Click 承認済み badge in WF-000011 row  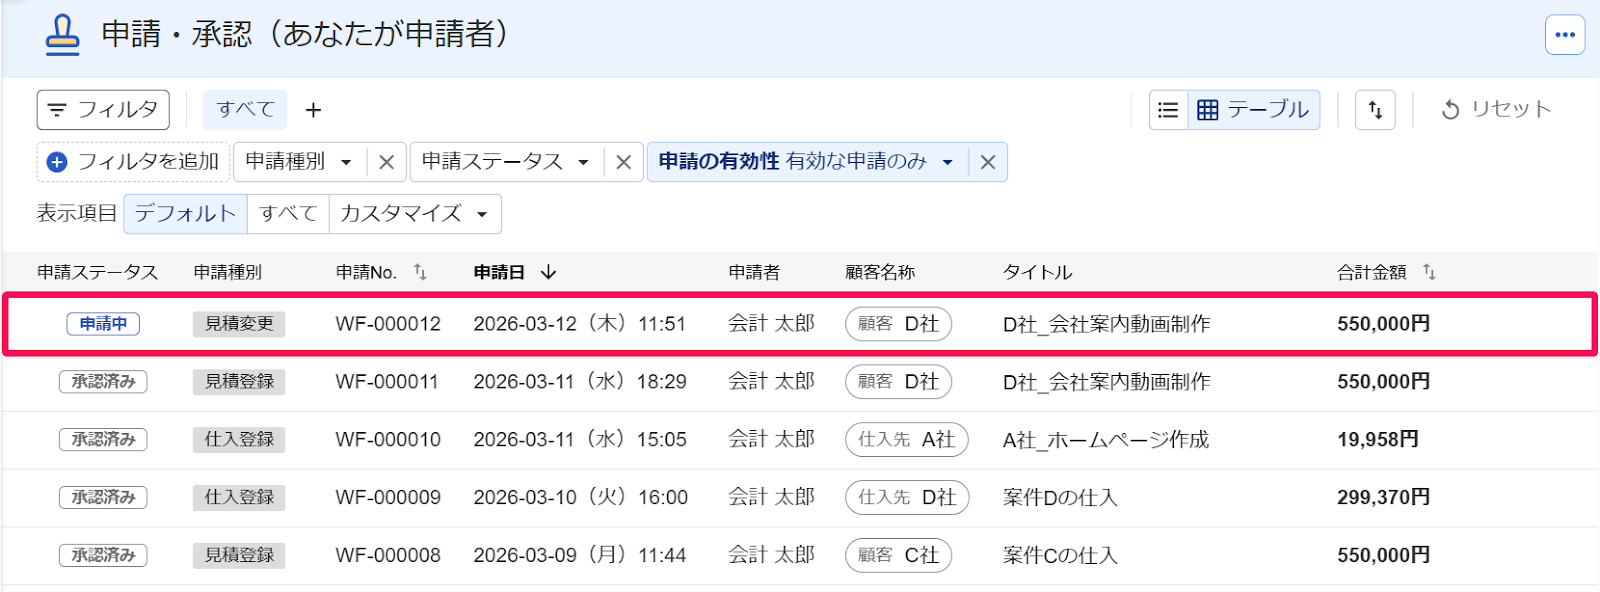point(103,382)
